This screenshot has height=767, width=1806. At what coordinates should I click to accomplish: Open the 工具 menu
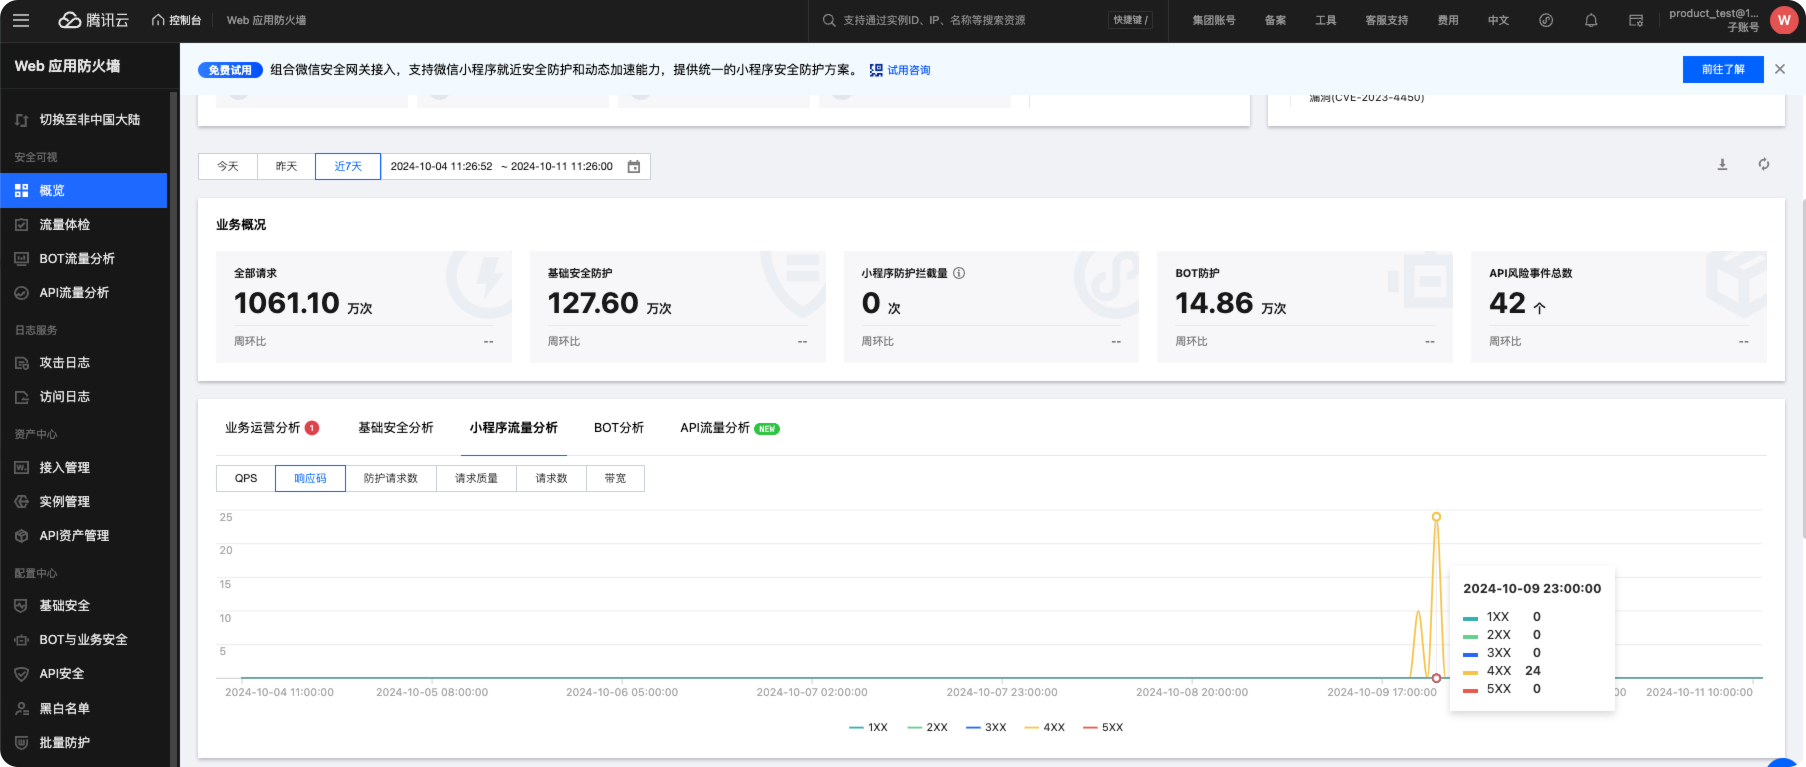[x=1326, y=20]
